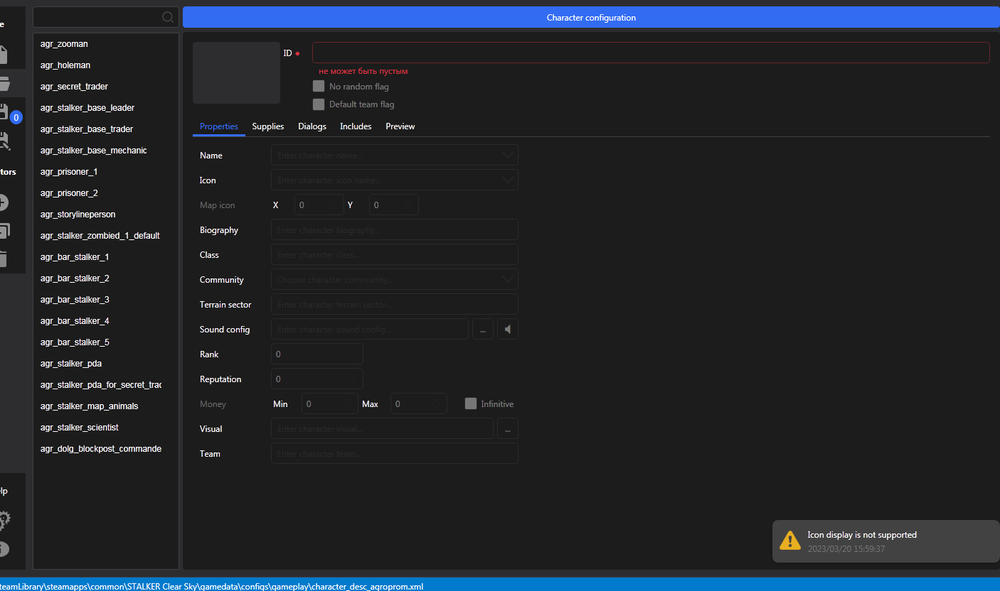Click the warning icon in notification
This screenshot has width=1000, height=591.
pyautogui.click(x=789, y=540)
